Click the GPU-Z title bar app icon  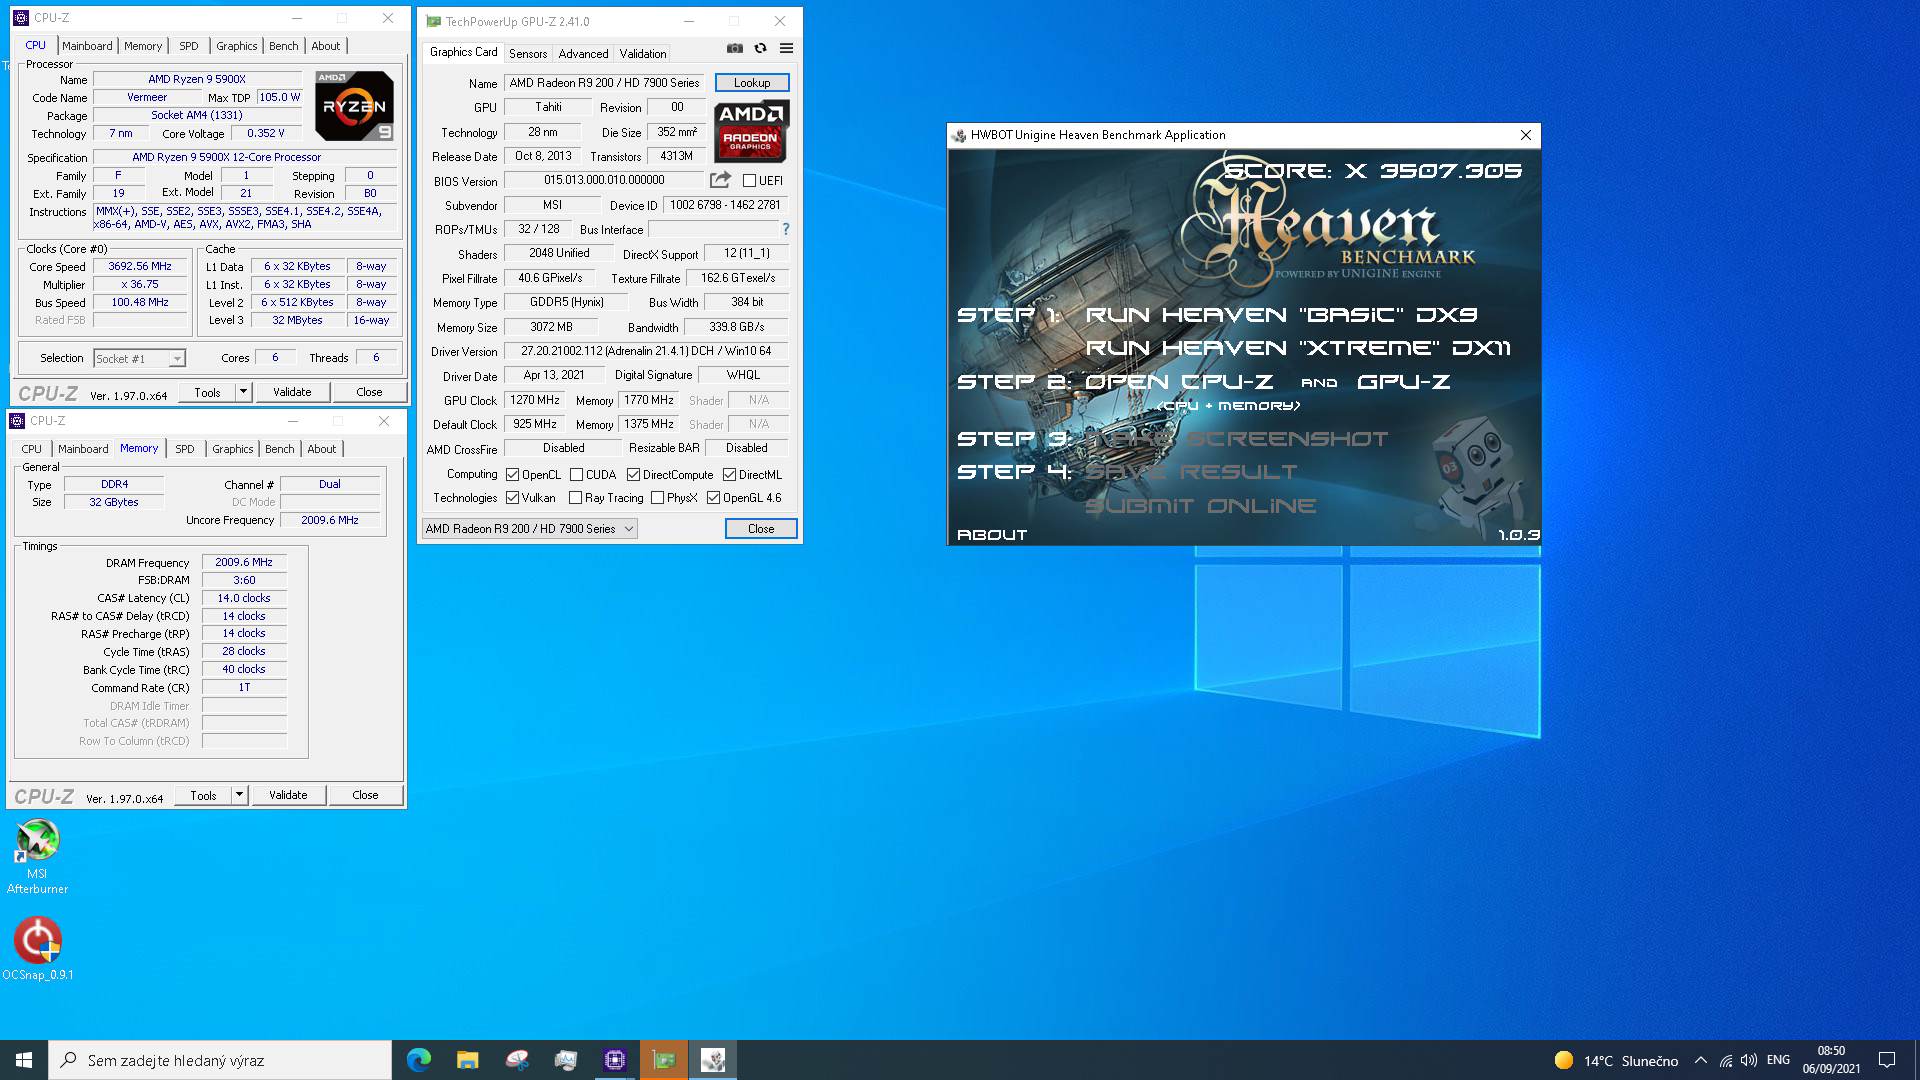[433, 21]
